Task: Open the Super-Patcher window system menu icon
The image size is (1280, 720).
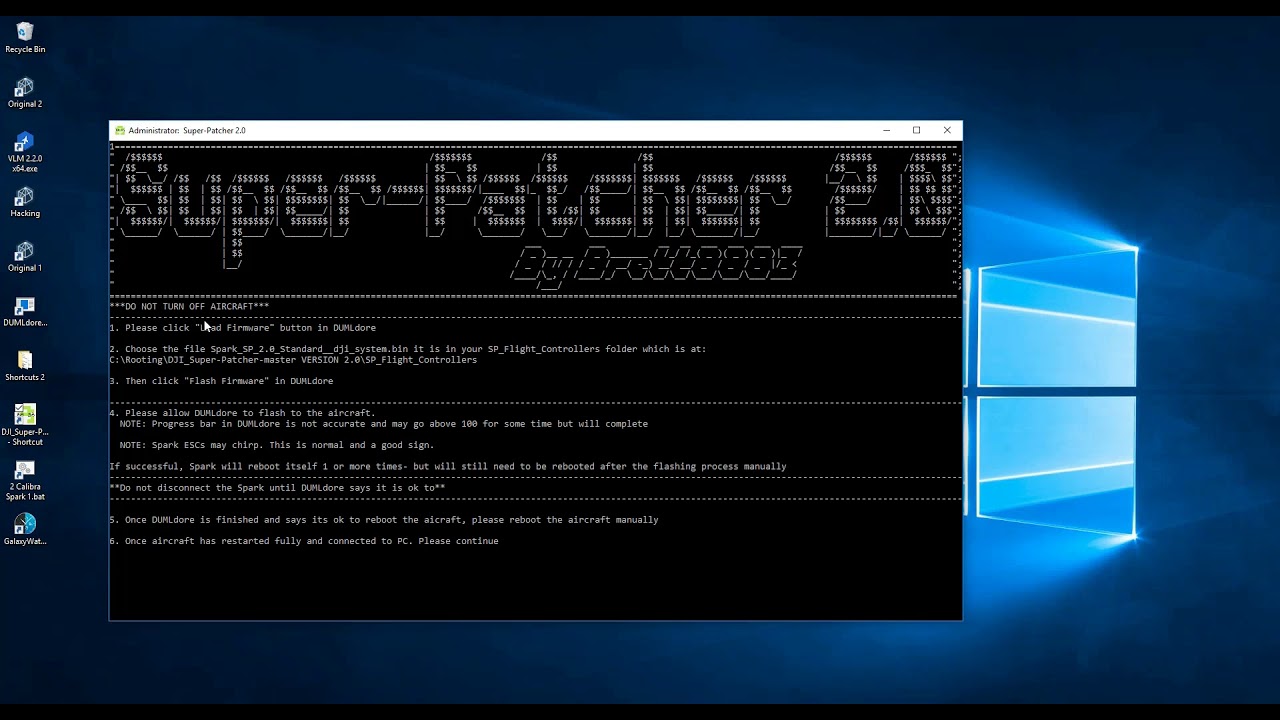Action: pyautogui.click(x=120, y=130)
